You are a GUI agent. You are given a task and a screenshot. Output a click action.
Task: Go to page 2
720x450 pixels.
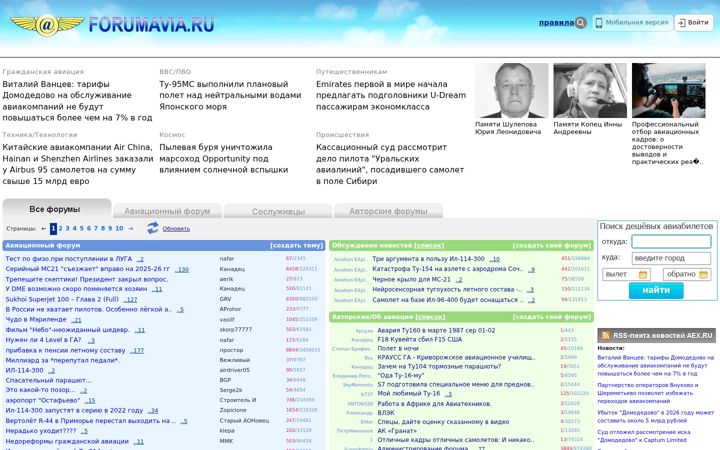(x=60, y=228)
